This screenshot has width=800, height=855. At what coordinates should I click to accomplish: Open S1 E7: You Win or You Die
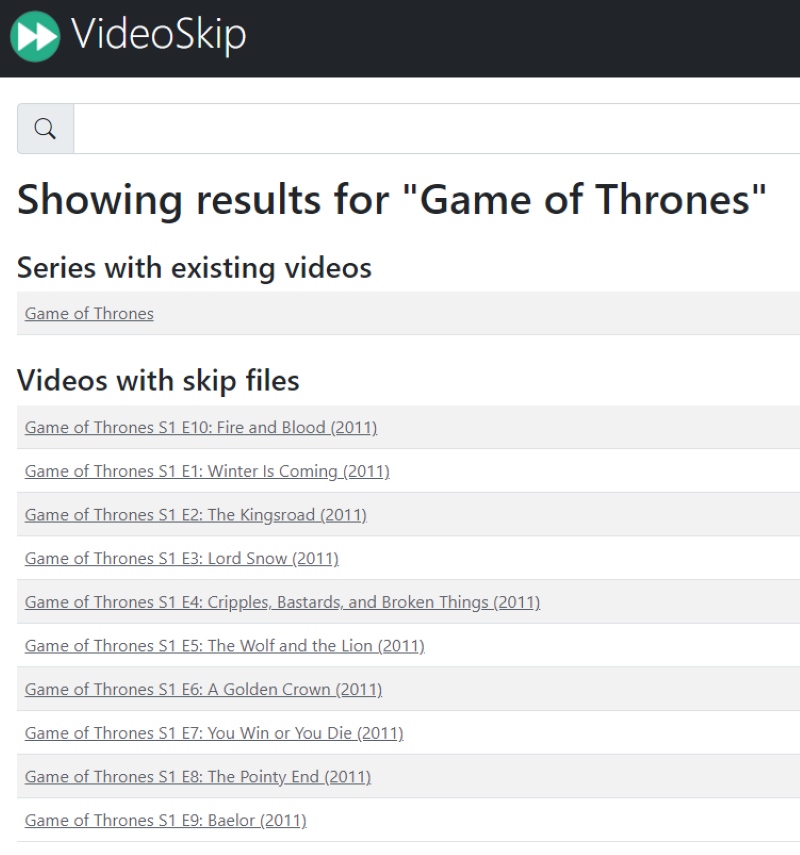pos(214,733)
